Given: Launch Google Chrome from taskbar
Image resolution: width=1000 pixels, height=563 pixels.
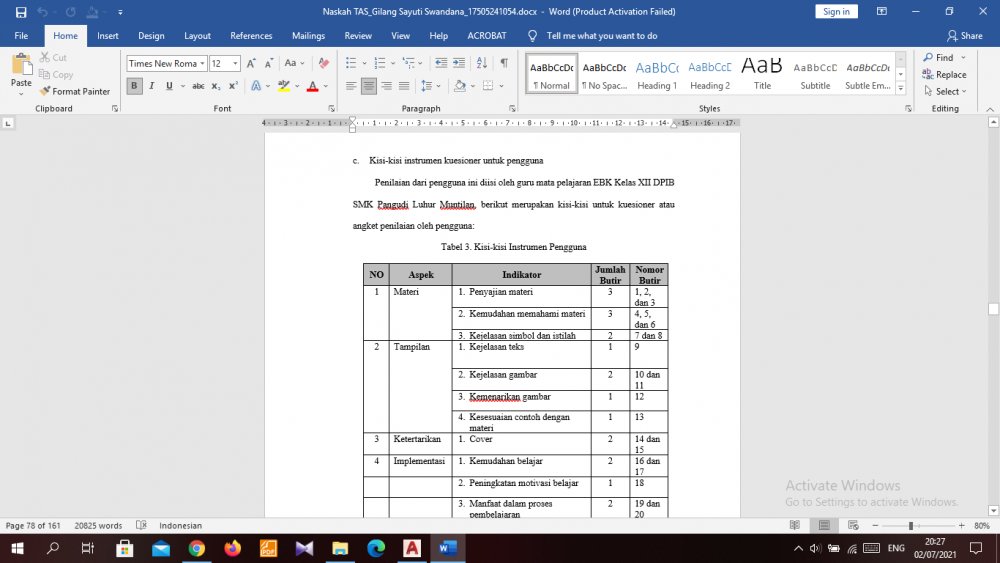Looking at the screenshot, I should 196,548.
